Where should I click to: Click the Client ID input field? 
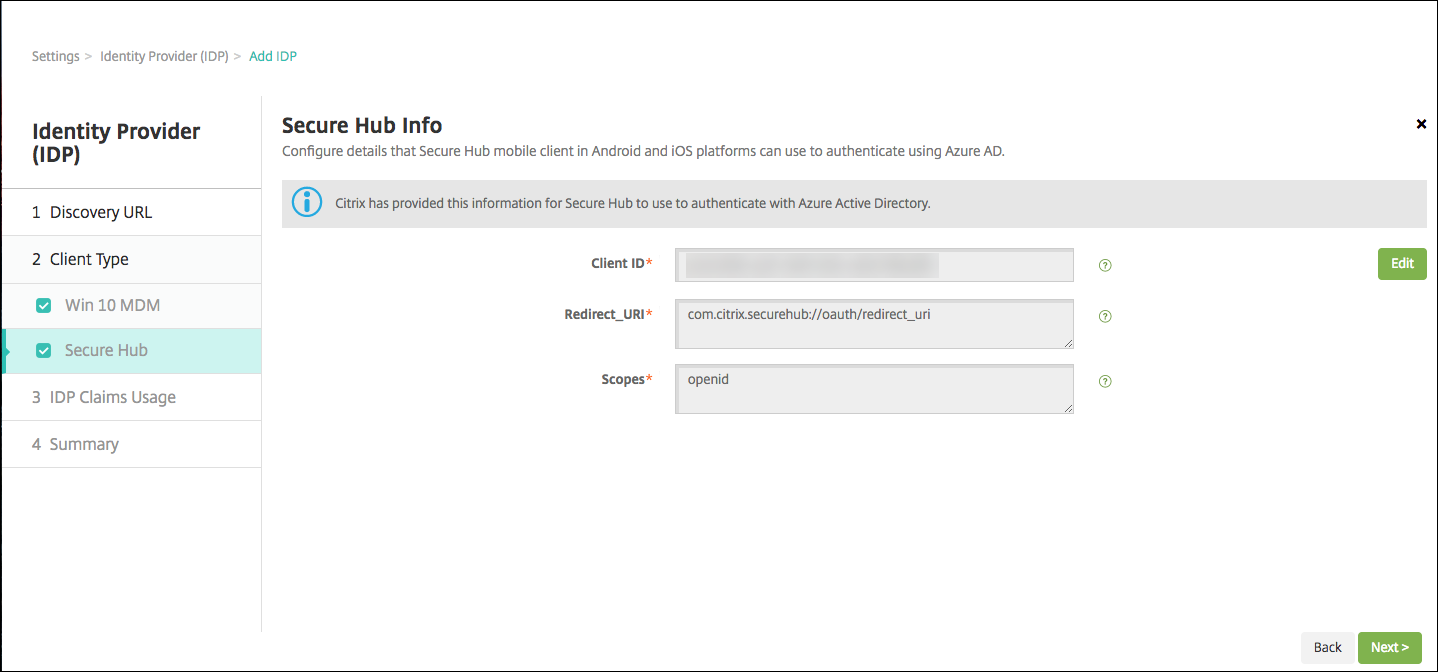coord(874,265)
